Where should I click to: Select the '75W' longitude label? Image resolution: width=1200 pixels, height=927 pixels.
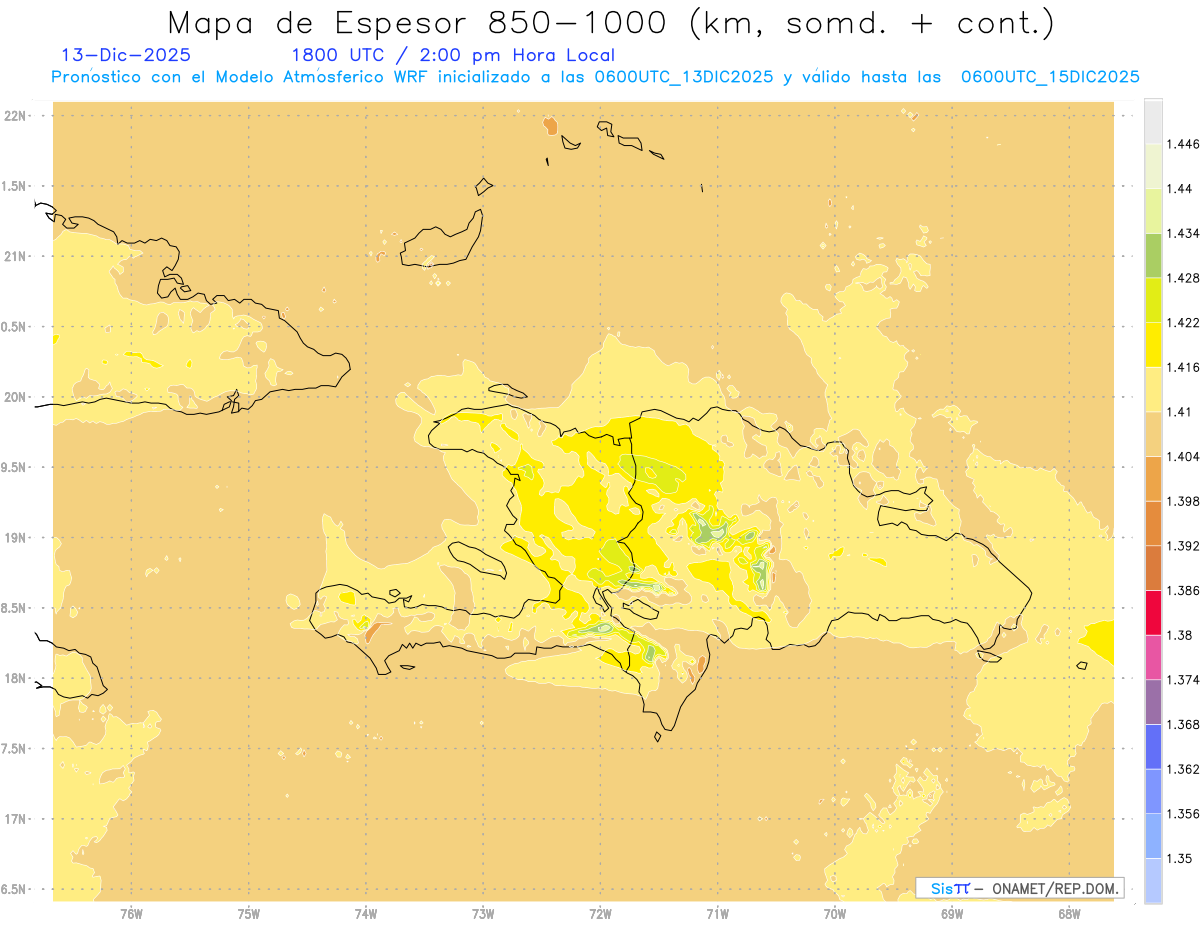tap(249, 913)
